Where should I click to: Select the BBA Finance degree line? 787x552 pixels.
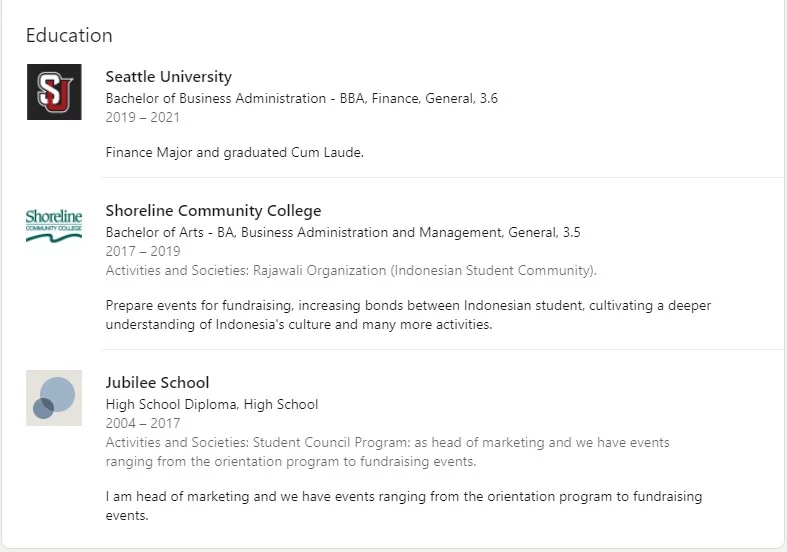coord(302,98)
